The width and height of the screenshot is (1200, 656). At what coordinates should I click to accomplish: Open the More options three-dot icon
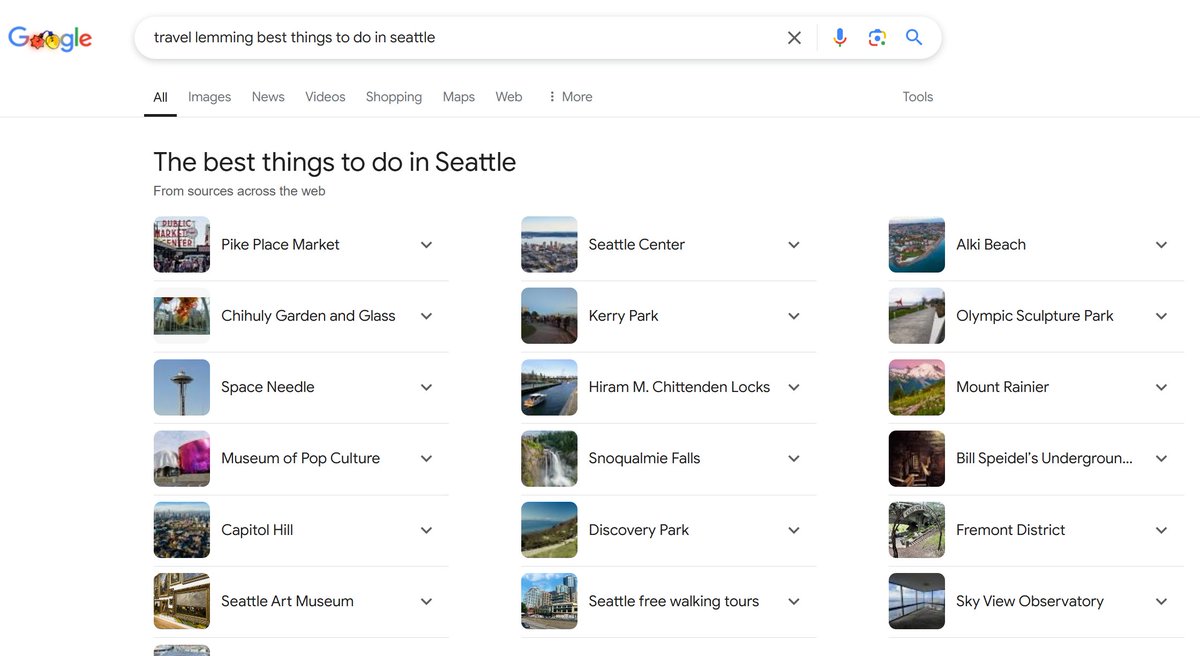pos(553,96)
